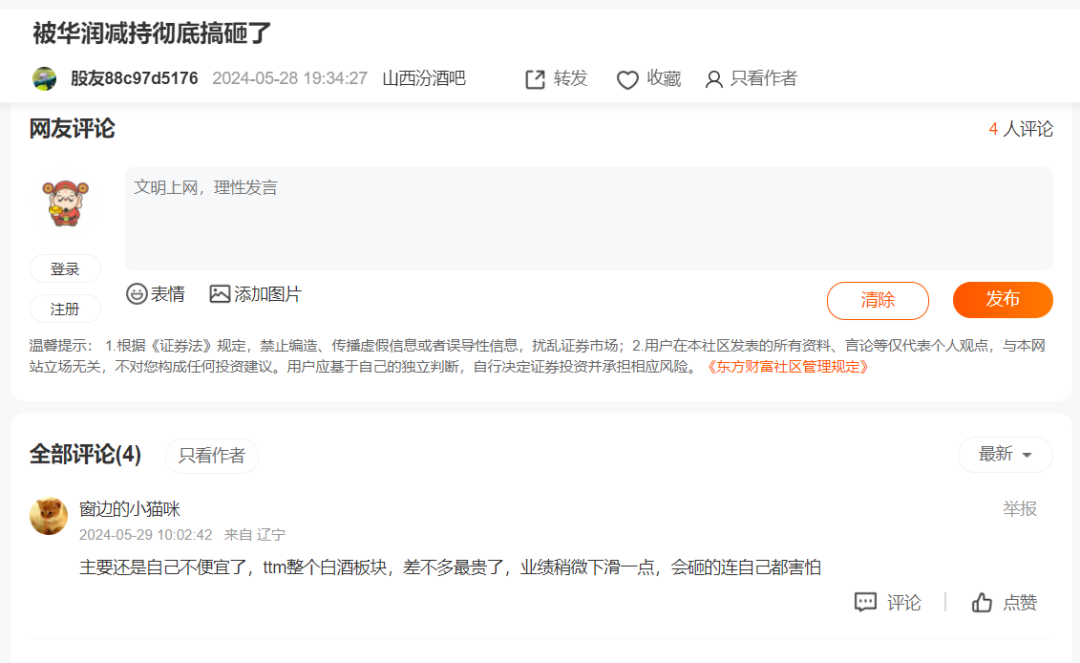Click the 收藏 favorite heart icon
The image size is (1080, 663).
627,79
